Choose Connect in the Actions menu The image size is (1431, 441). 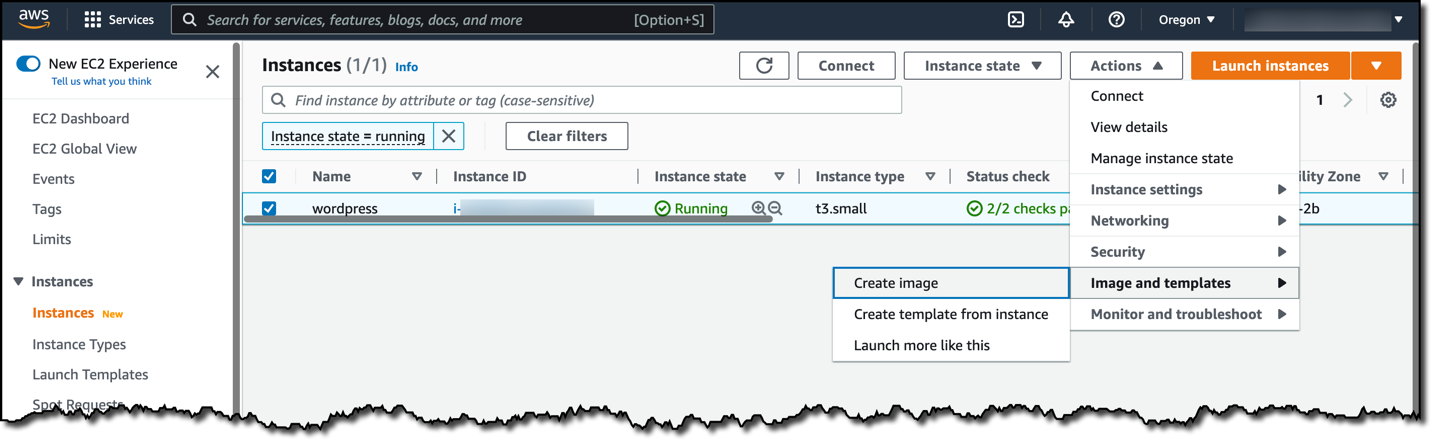pos(1184,96)
